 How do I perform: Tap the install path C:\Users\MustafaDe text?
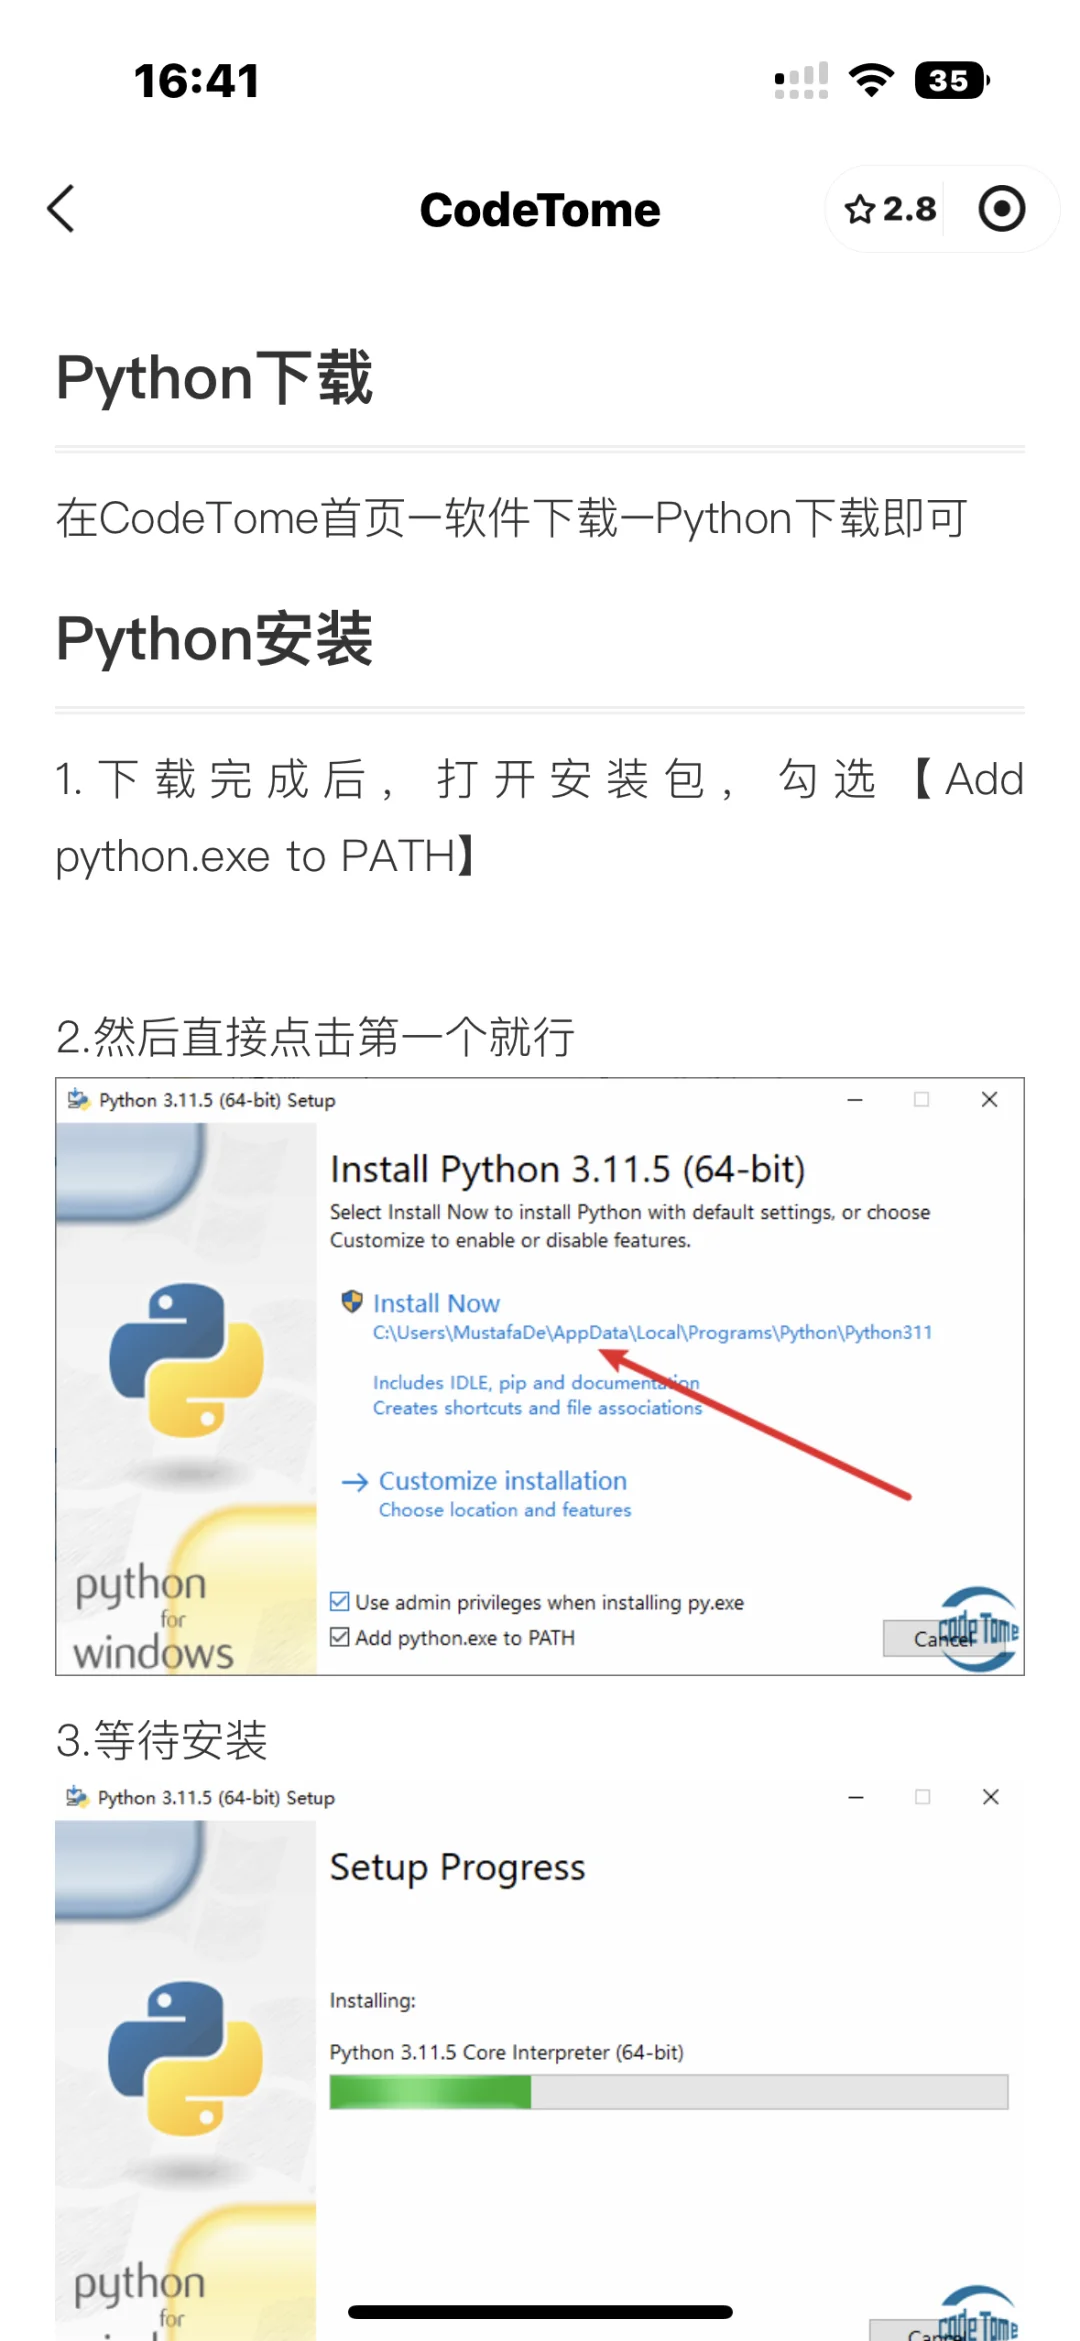tap(652, 1333)
